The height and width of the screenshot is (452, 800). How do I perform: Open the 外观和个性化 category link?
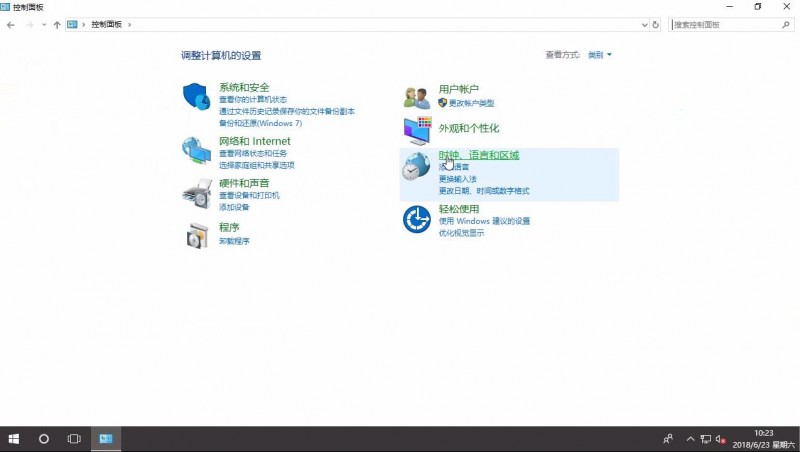coord(469,129)
